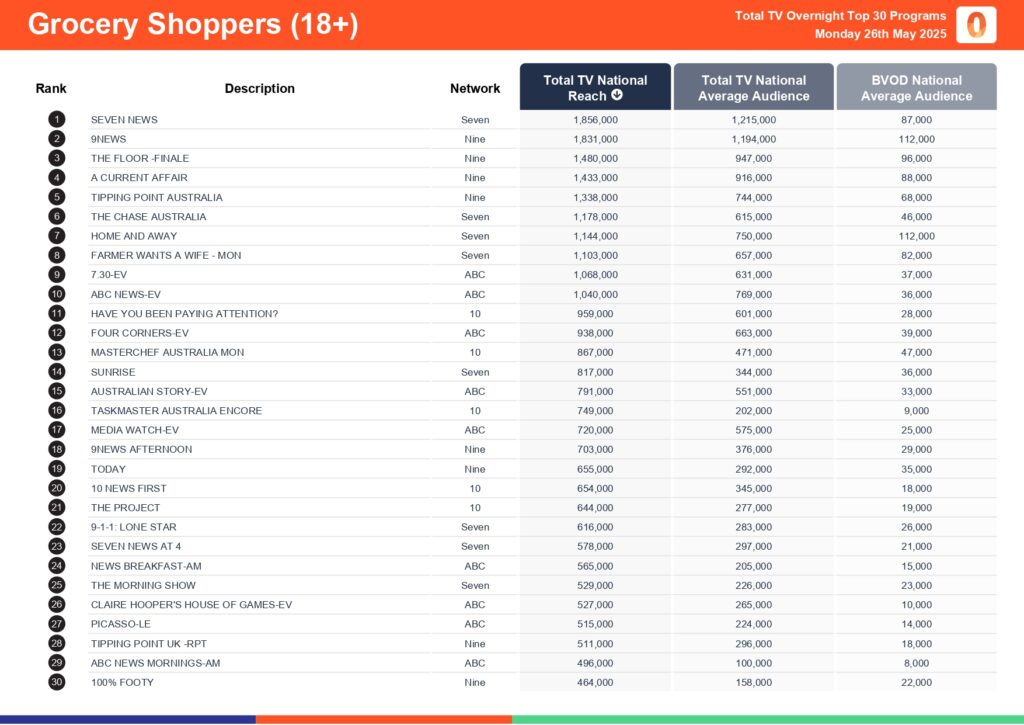The image size is (1024, 725).
Task: Select the FARMER WANTS A WIFE - MON entry
Action: (166, 255)
